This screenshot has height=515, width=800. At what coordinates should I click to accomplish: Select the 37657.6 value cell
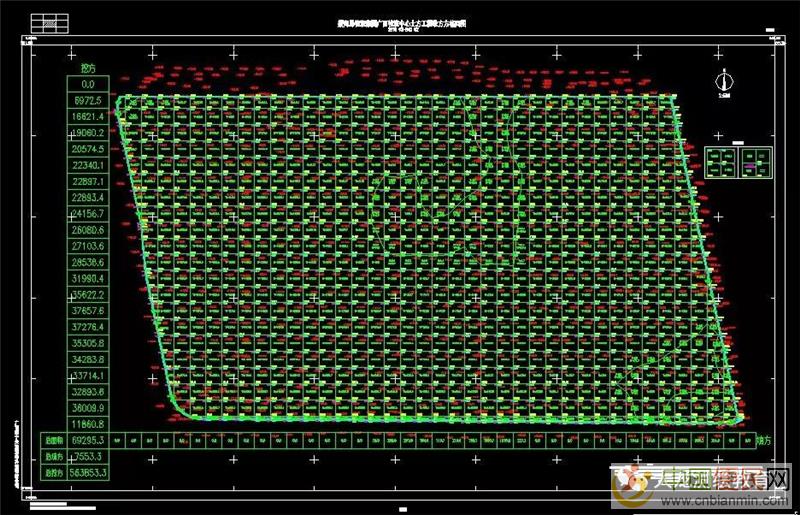(x=85, y=310)
